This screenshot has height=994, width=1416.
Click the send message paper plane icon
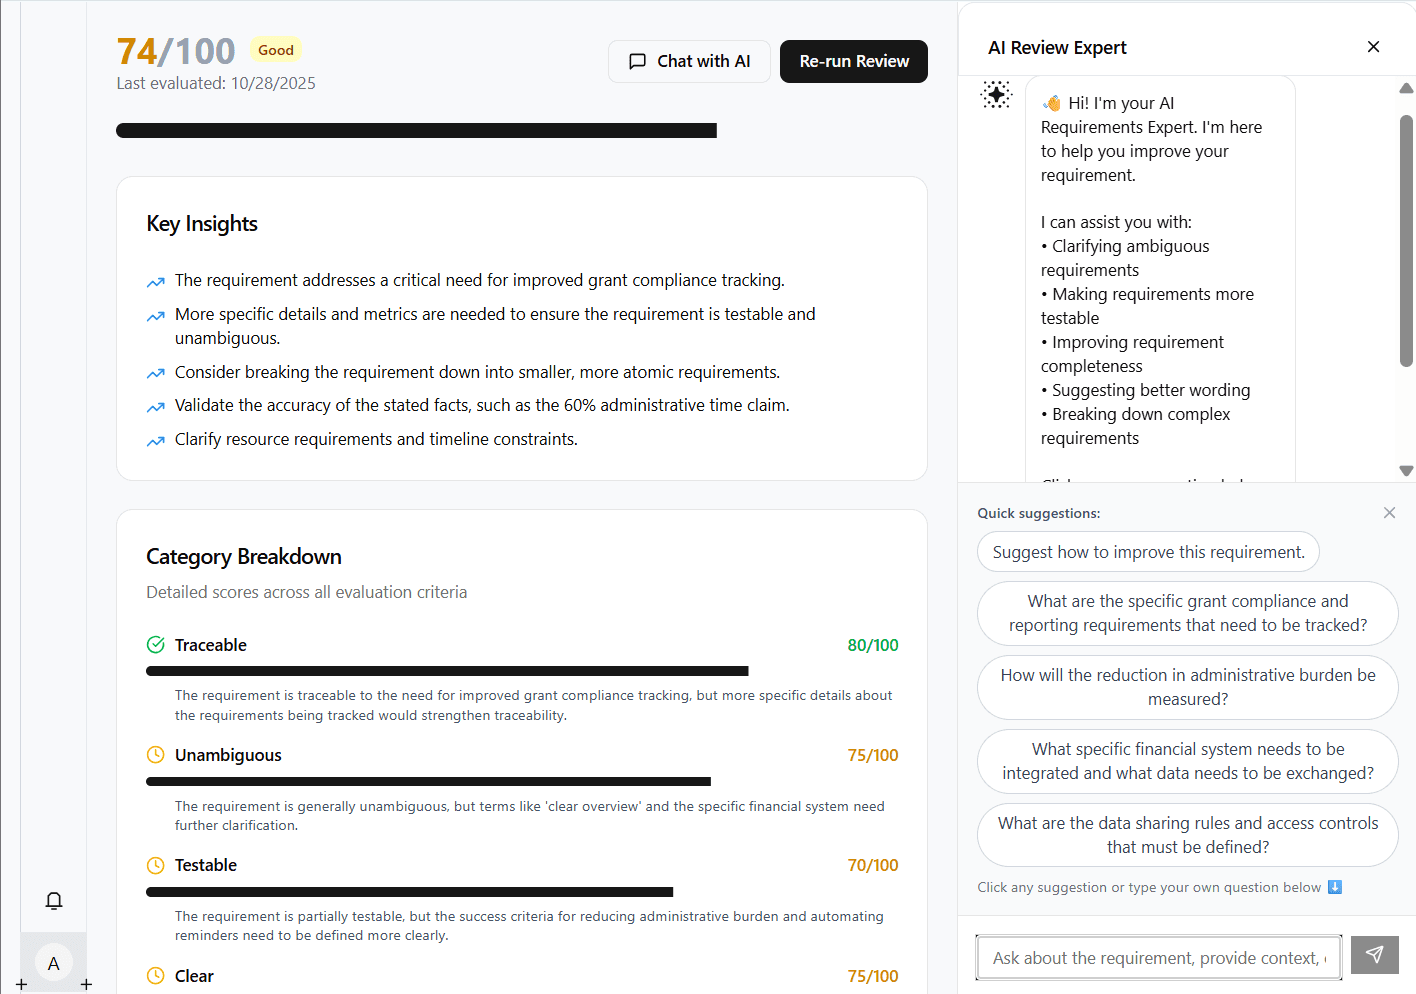click(x=1374, y=955)
